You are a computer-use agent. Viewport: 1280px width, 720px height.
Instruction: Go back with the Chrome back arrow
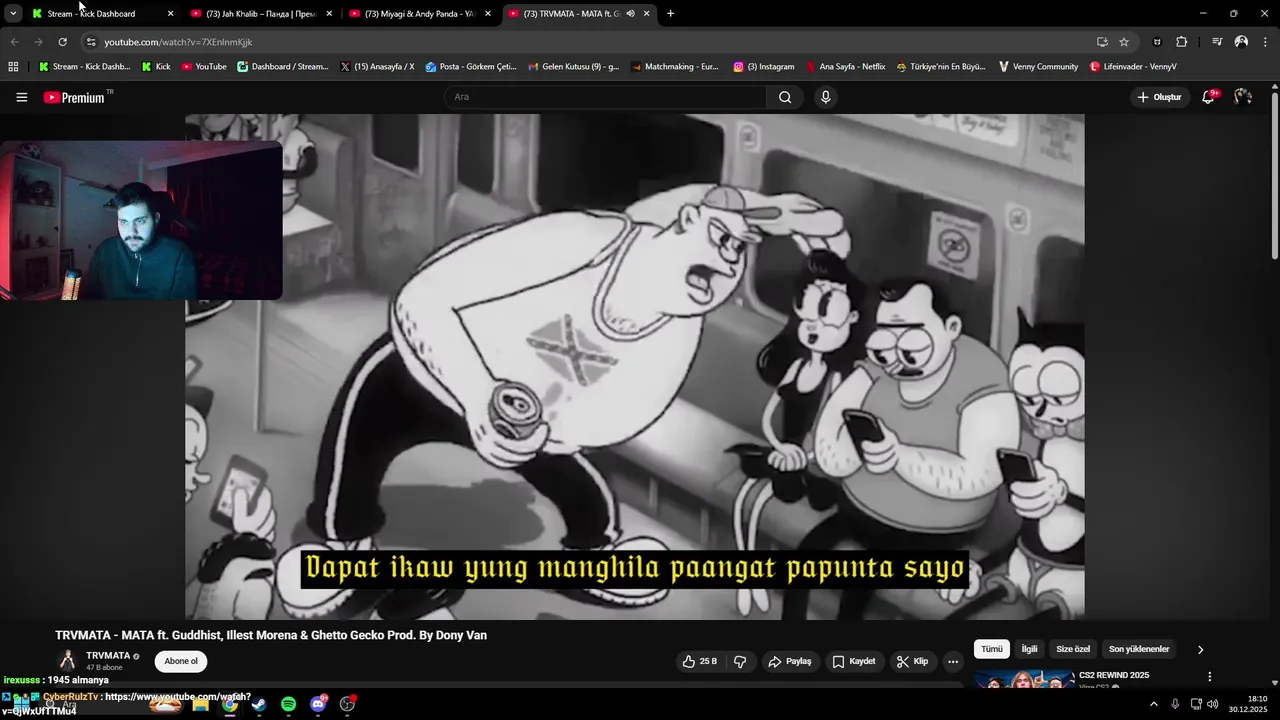tap(14, 42)
